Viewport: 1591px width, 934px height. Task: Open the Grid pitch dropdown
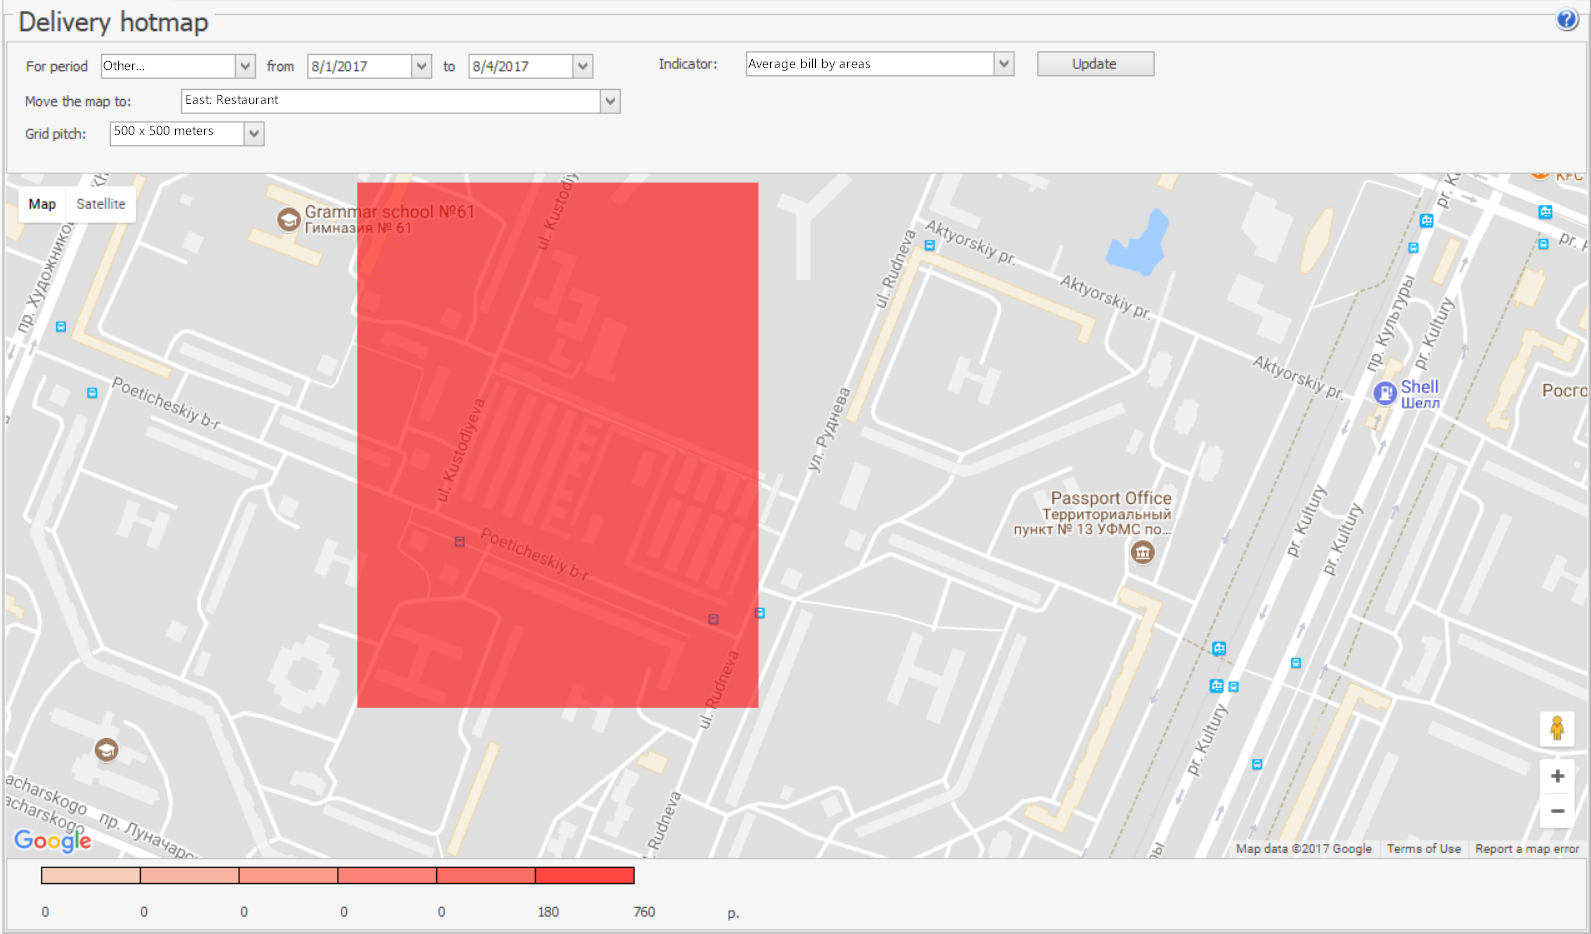point(254,133)
